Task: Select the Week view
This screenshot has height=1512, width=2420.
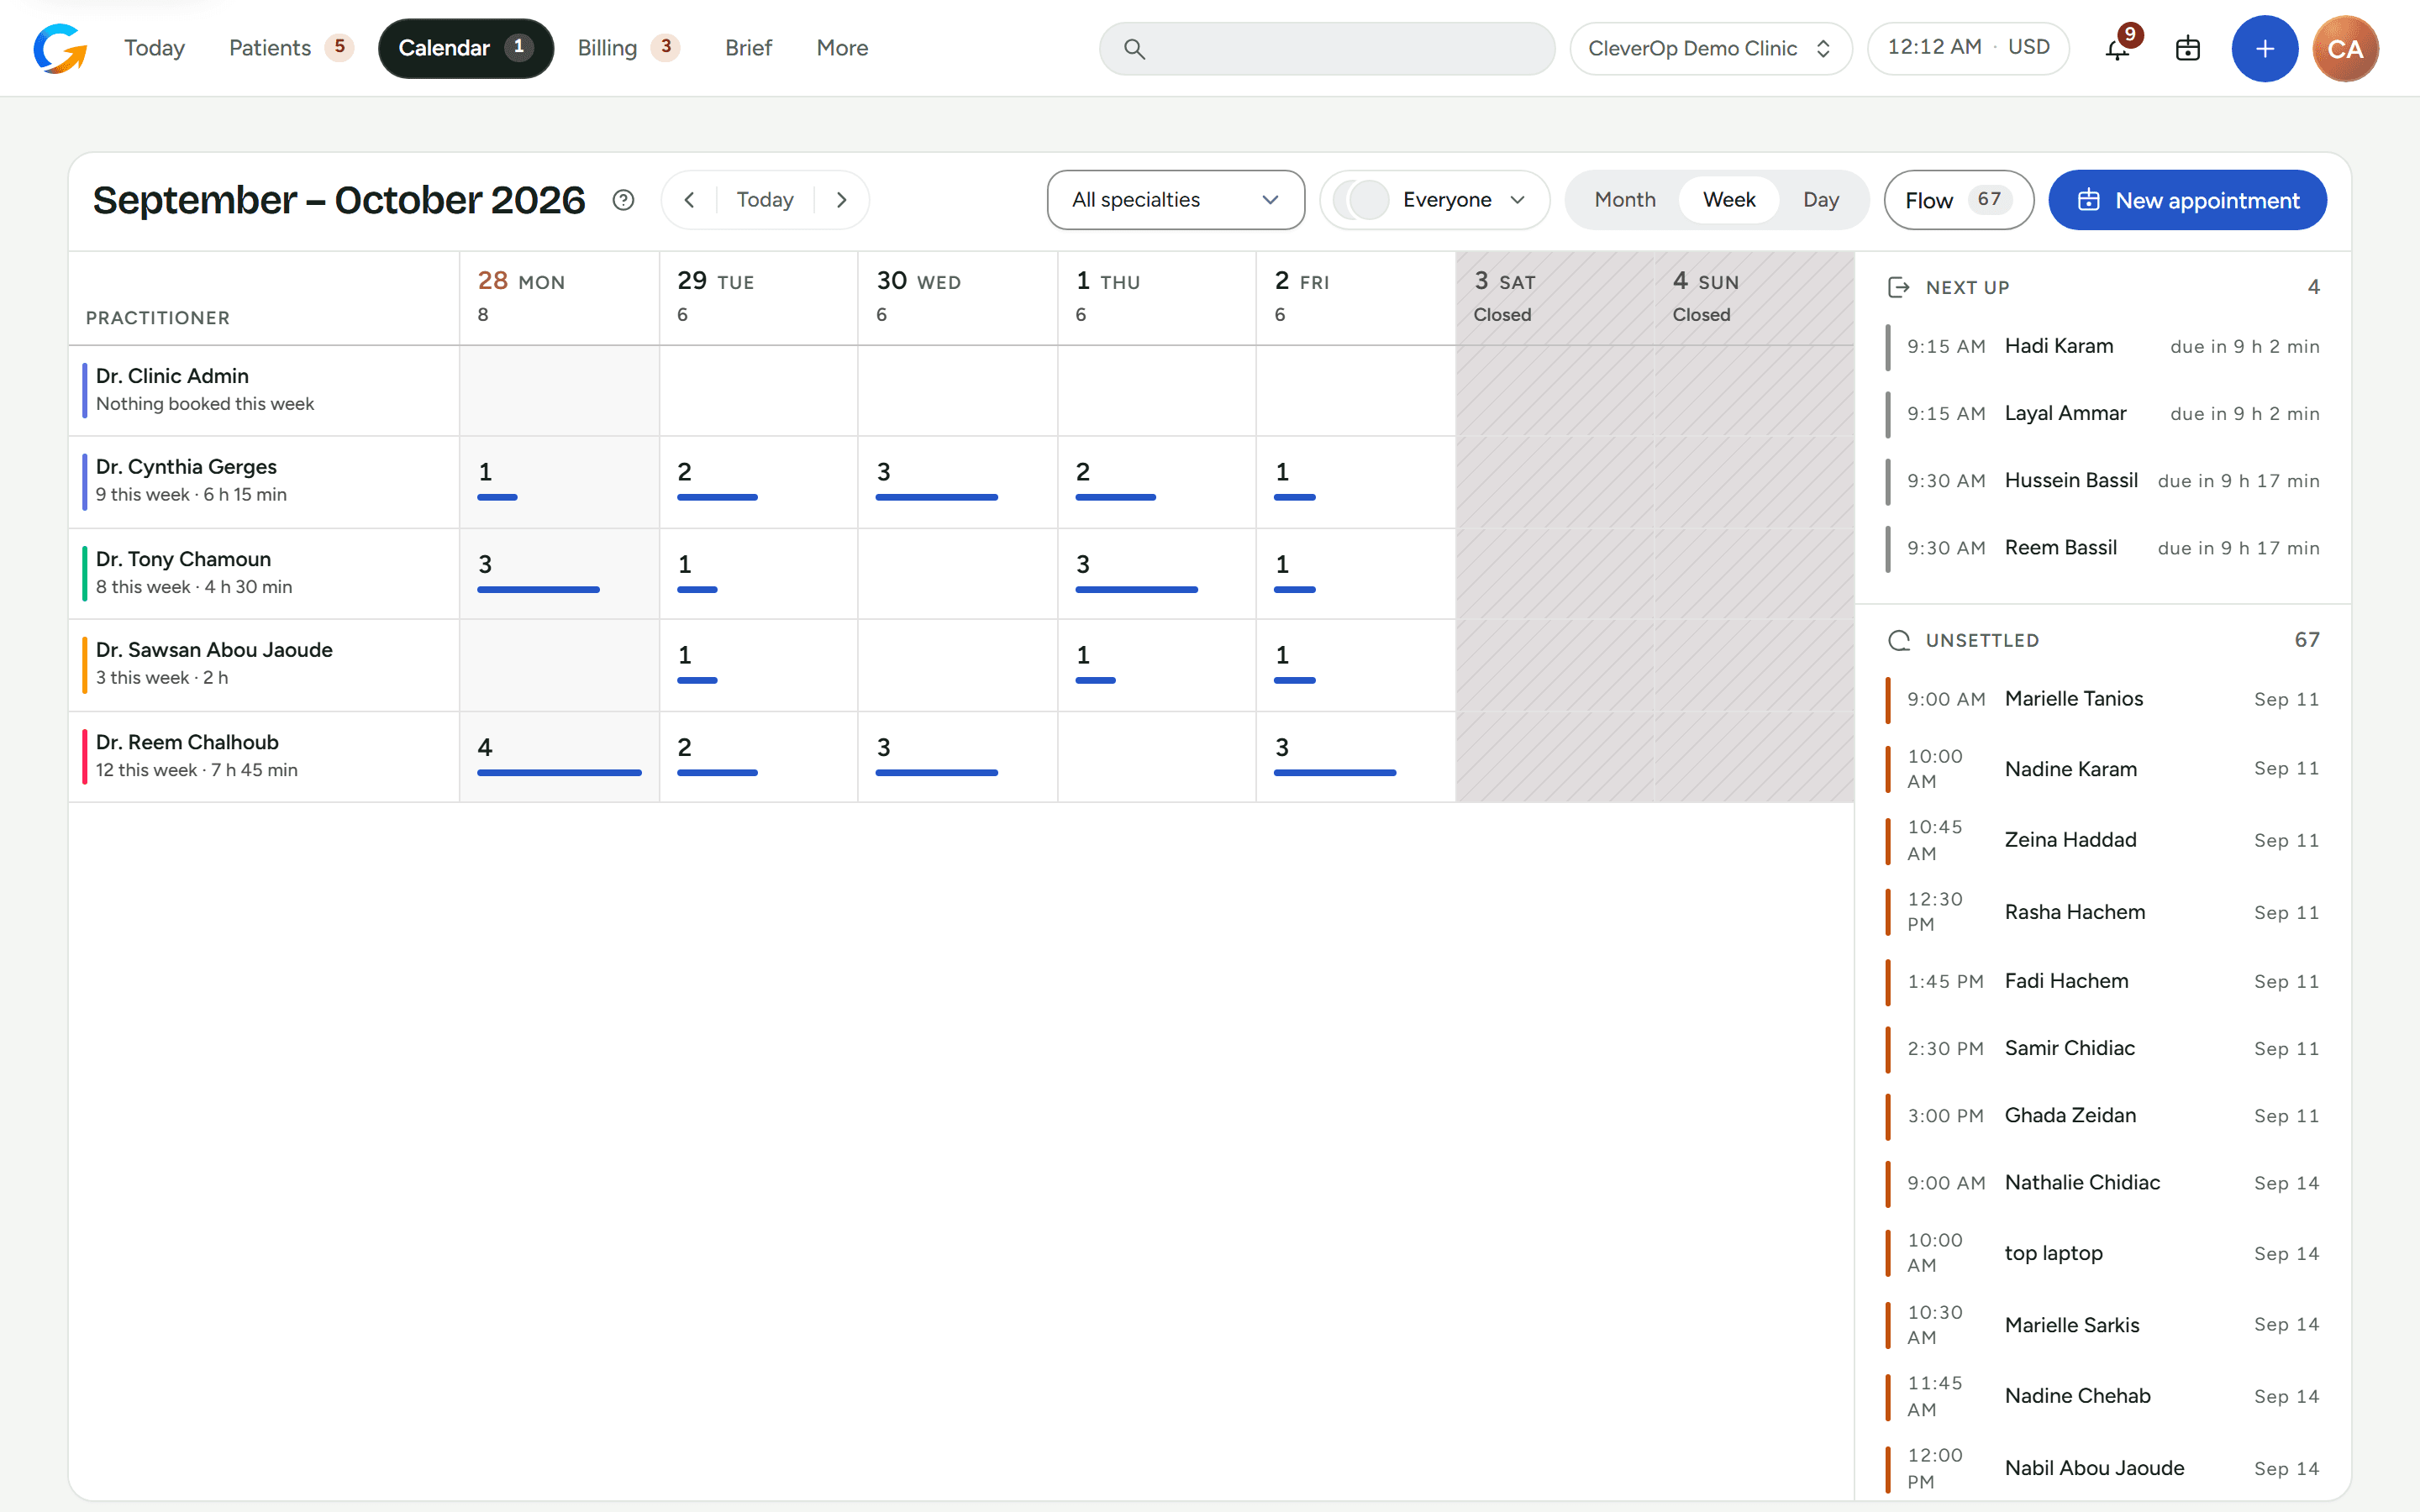Action: tap(1729, 200)
